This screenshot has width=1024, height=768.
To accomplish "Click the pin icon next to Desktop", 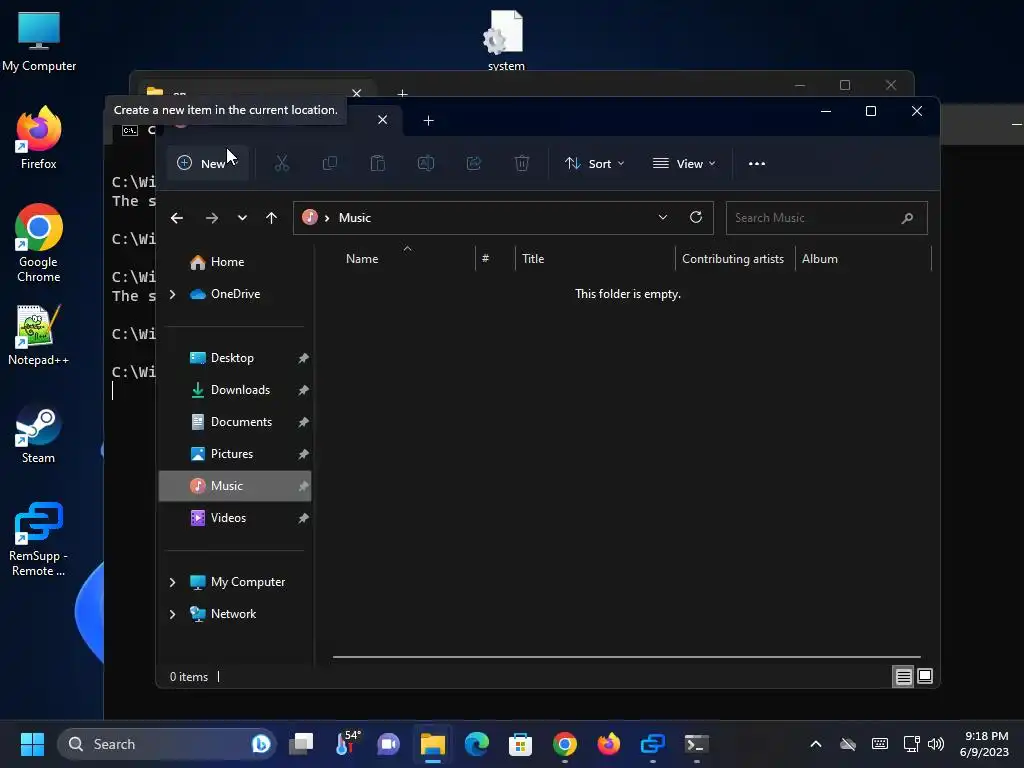I will 303,358.
